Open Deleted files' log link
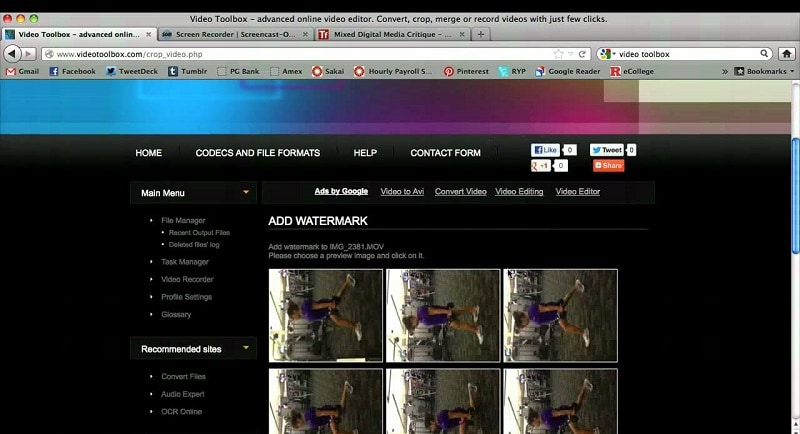Image resolution: width=800 pixels, height=434 pixels. (x=194, y=245)
